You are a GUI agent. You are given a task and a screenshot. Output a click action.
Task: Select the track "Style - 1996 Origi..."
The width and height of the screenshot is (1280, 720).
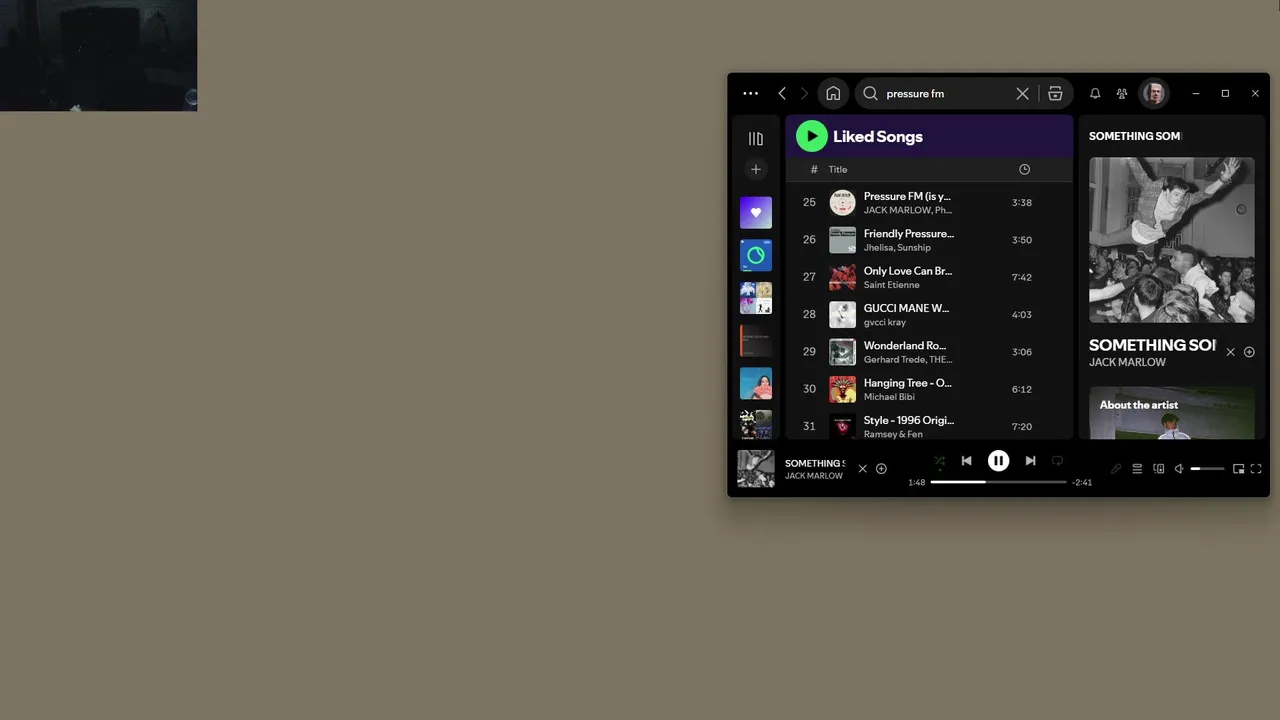tap(909, 420)
